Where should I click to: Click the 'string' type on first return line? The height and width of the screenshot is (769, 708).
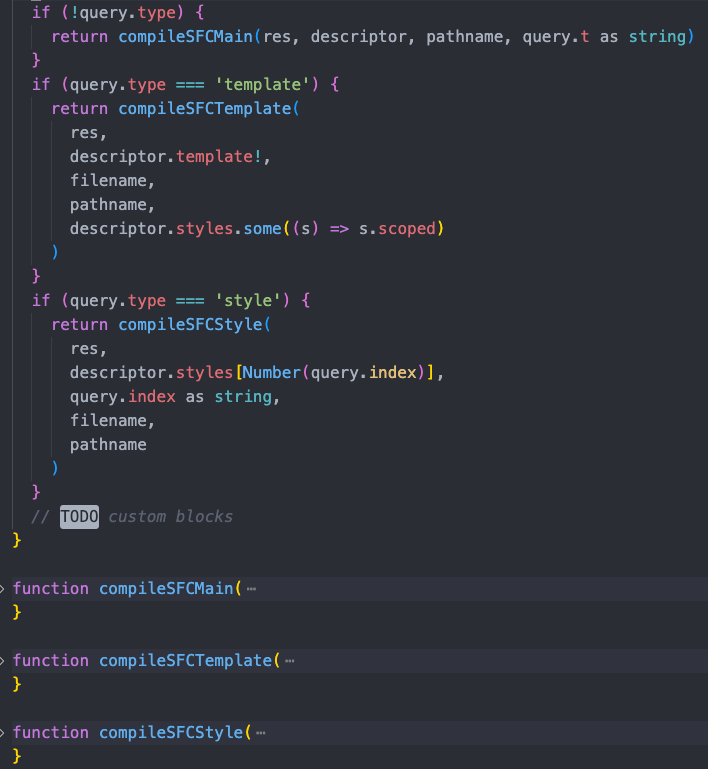tap(657, 37)
